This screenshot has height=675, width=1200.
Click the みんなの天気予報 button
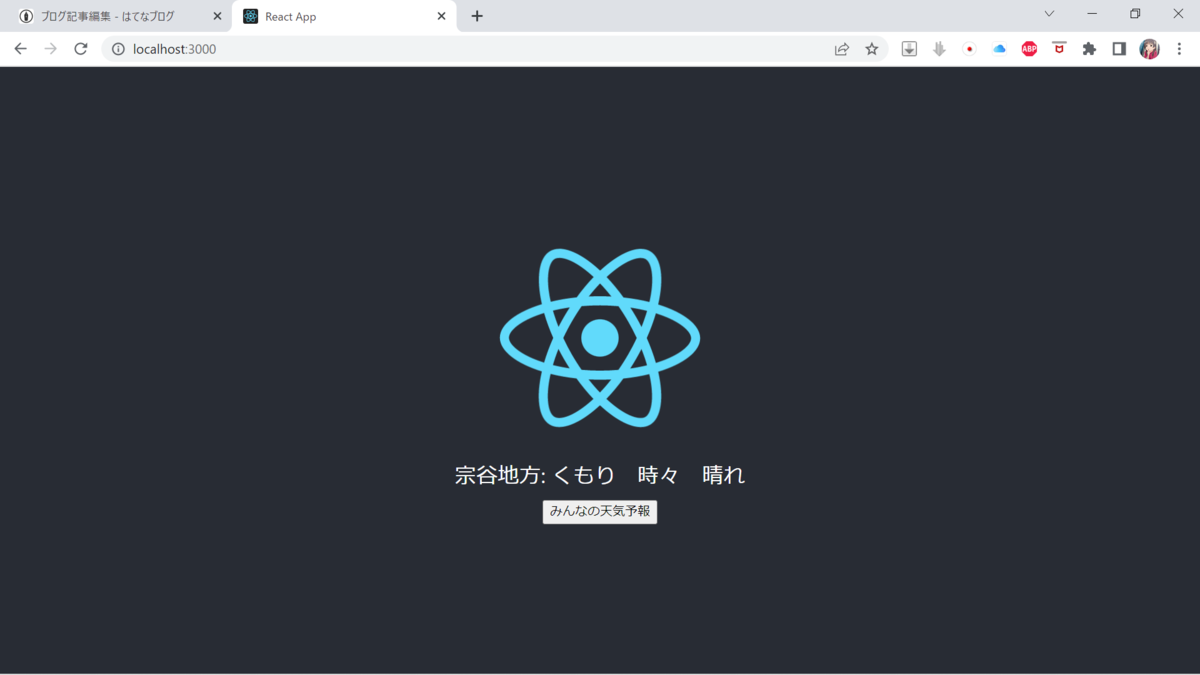tap(600, 512)
